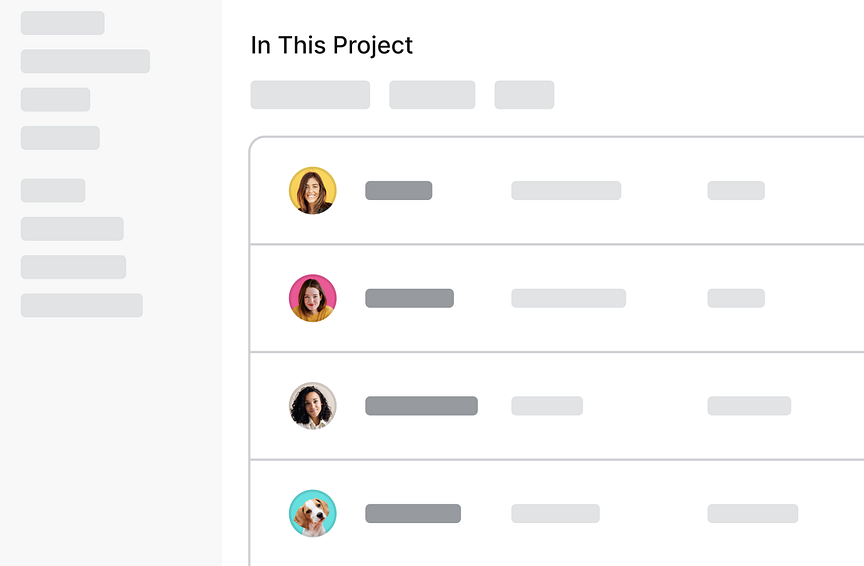The image size is (864, 566).
Task: Open the pink-background avatar profile
Action: point(313,298)
